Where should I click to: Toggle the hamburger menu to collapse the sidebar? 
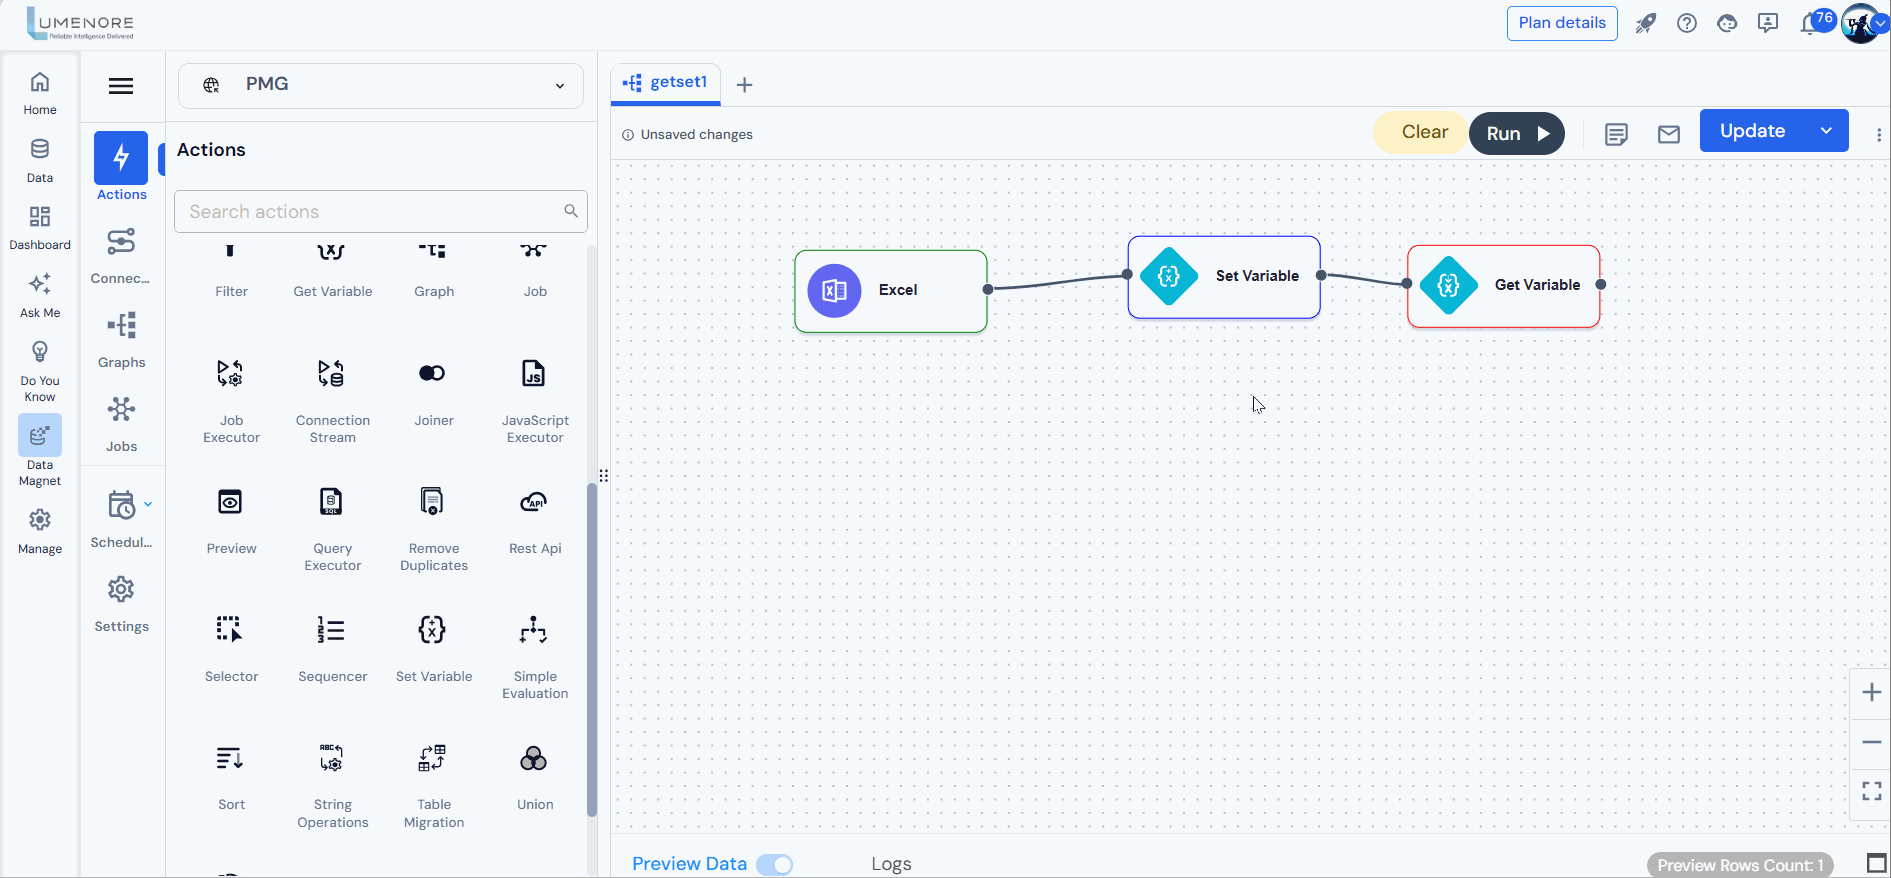[121, 86]
